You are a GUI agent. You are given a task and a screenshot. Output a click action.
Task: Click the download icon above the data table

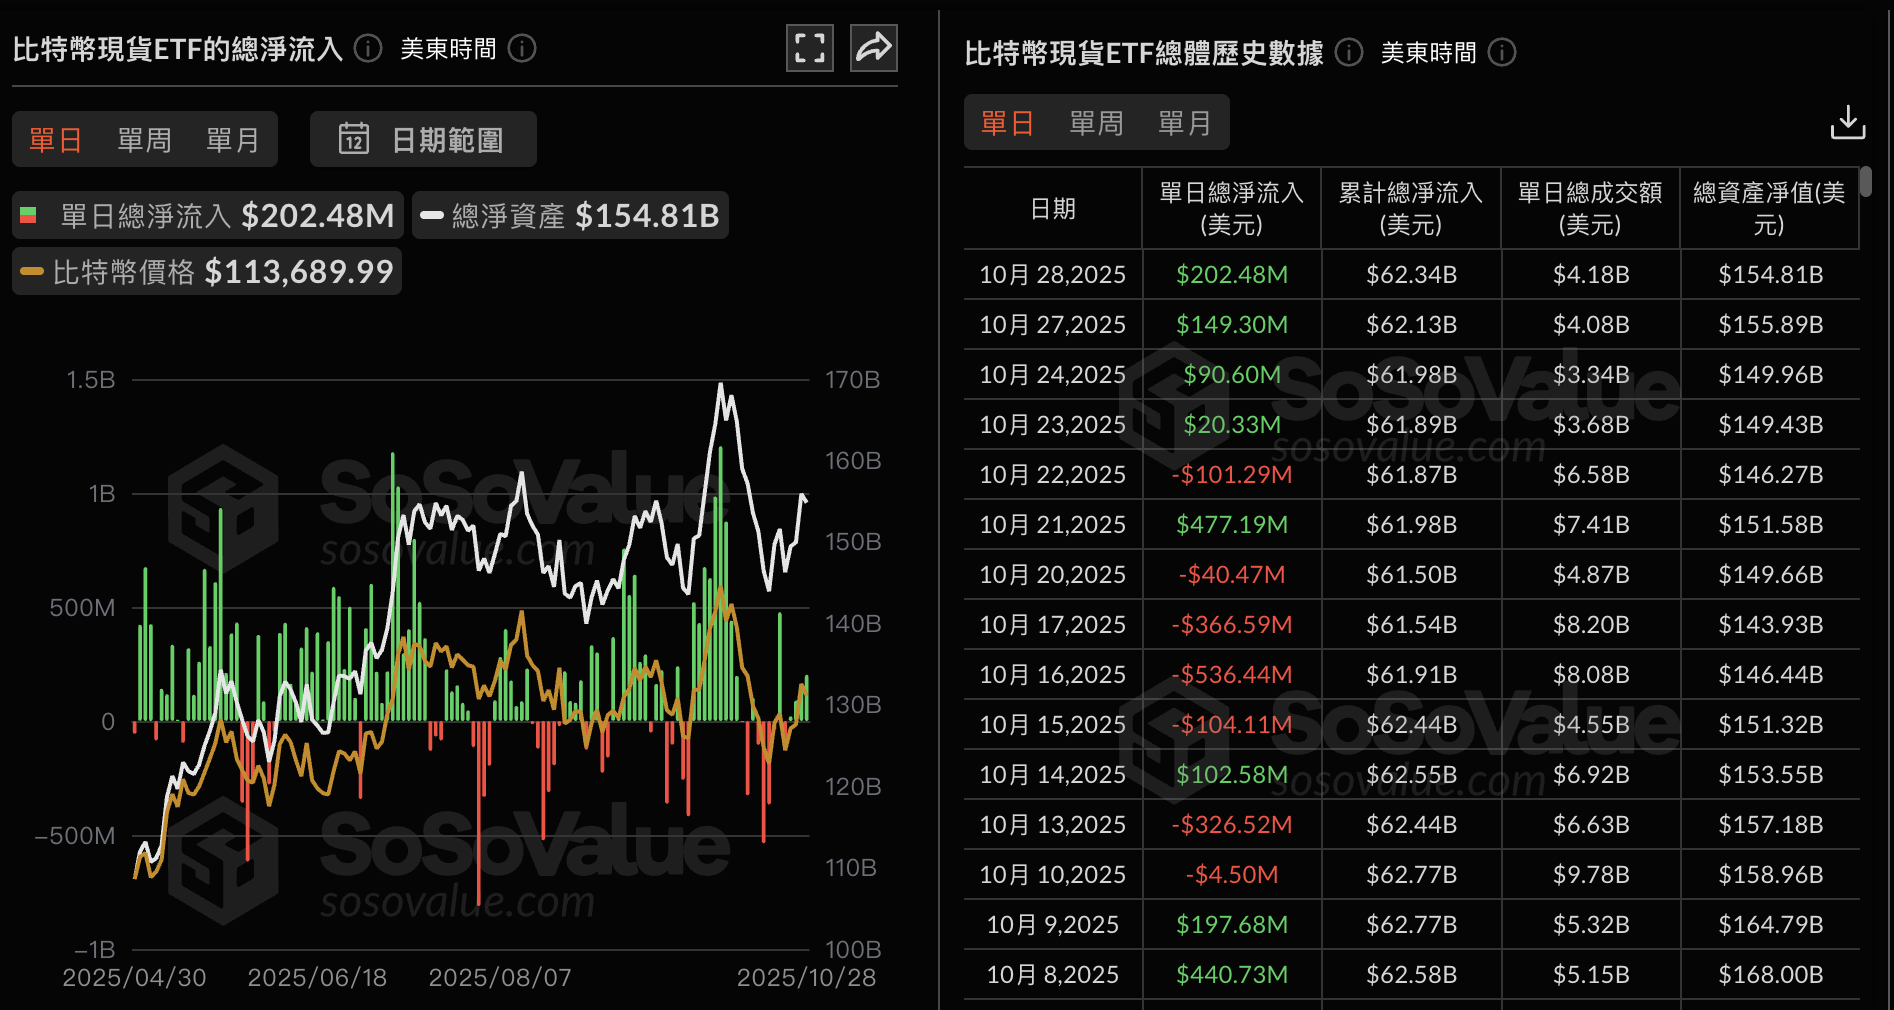click(x=1848, y=122)
